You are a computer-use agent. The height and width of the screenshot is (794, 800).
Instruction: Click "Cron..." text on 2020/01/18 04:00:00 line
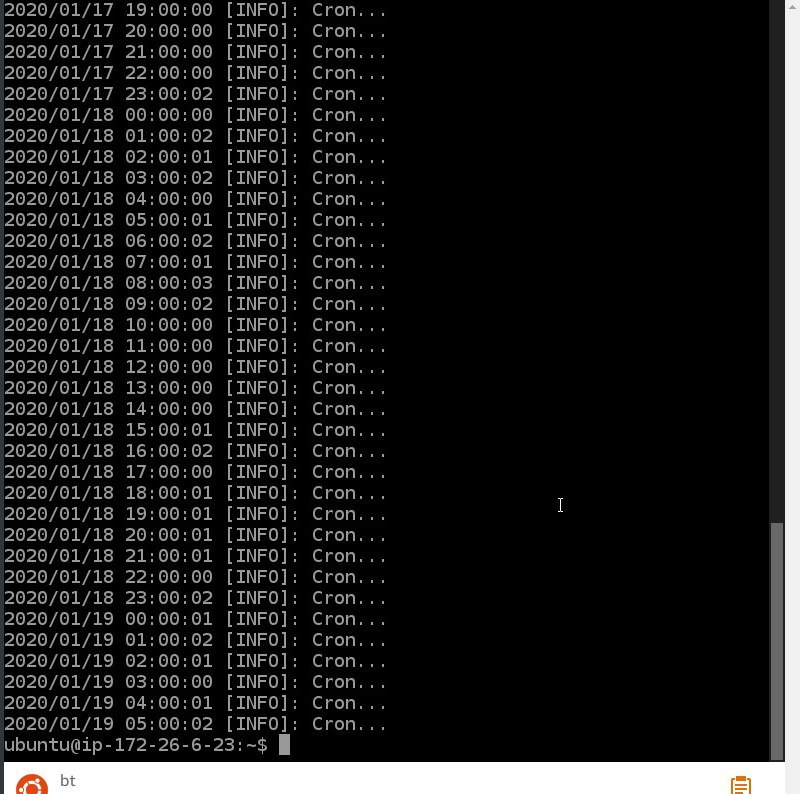click(x=349, y=199)
